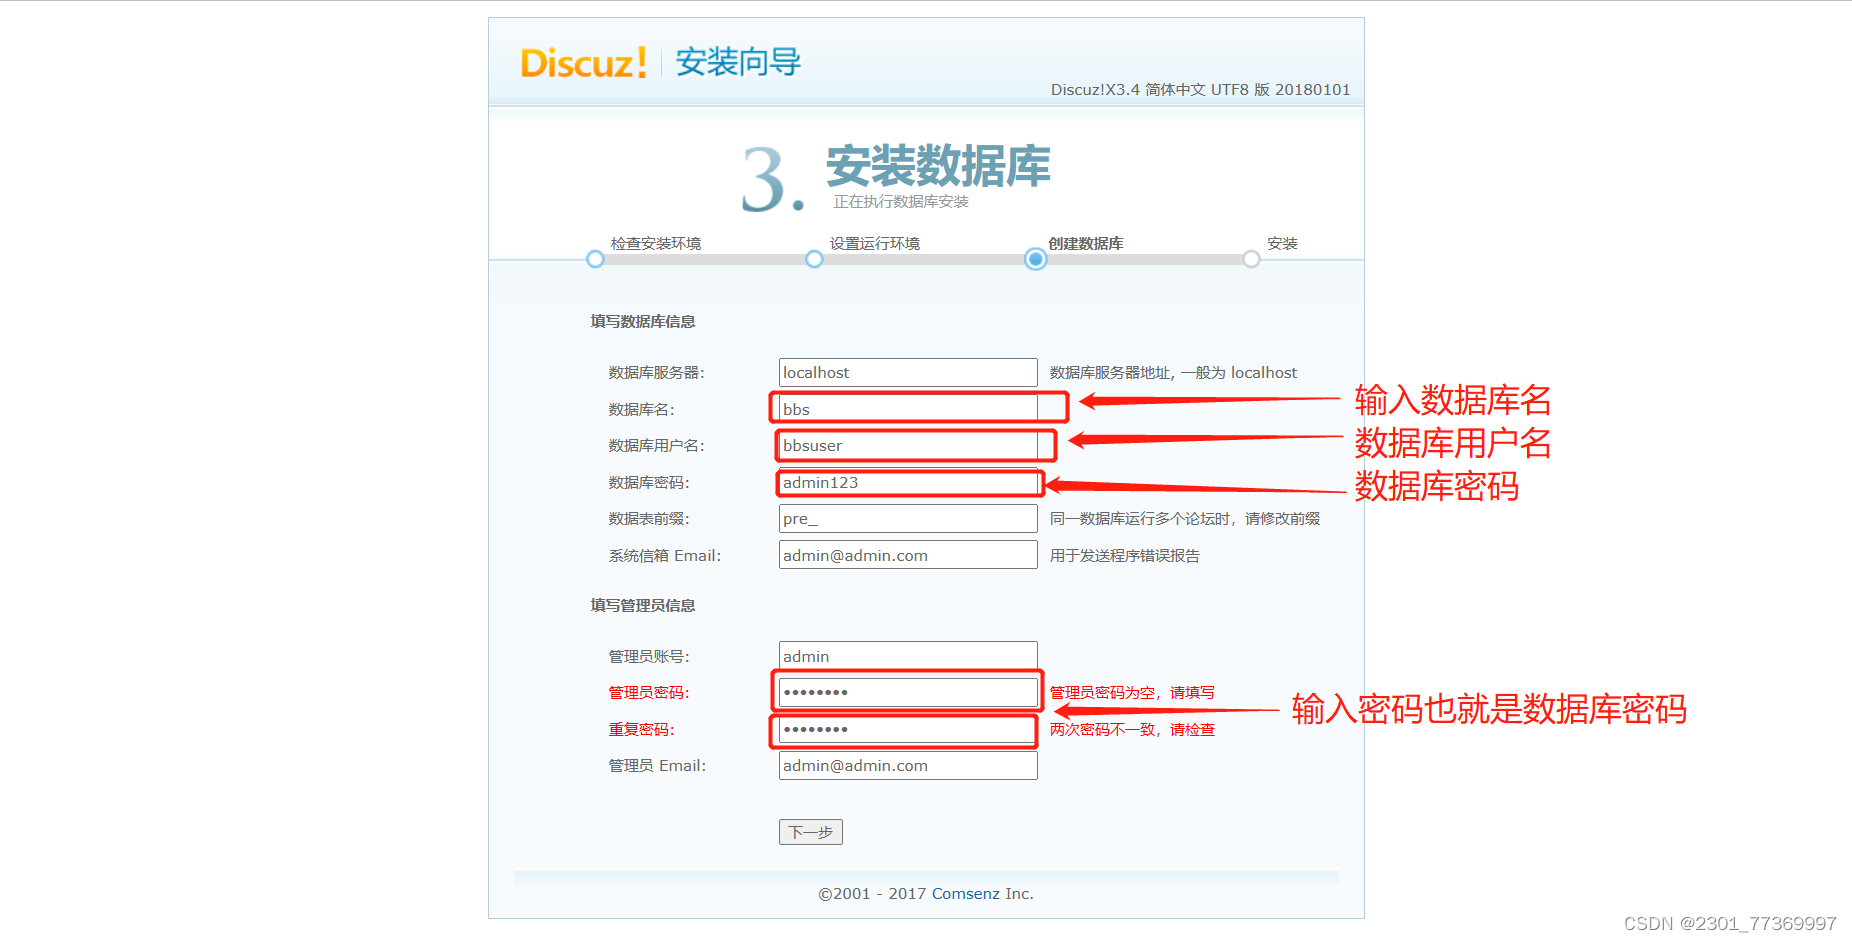Click the 创建数据库 step marker
The width and height of the screenshot is (1852, 942).
tap(1035, 259)
